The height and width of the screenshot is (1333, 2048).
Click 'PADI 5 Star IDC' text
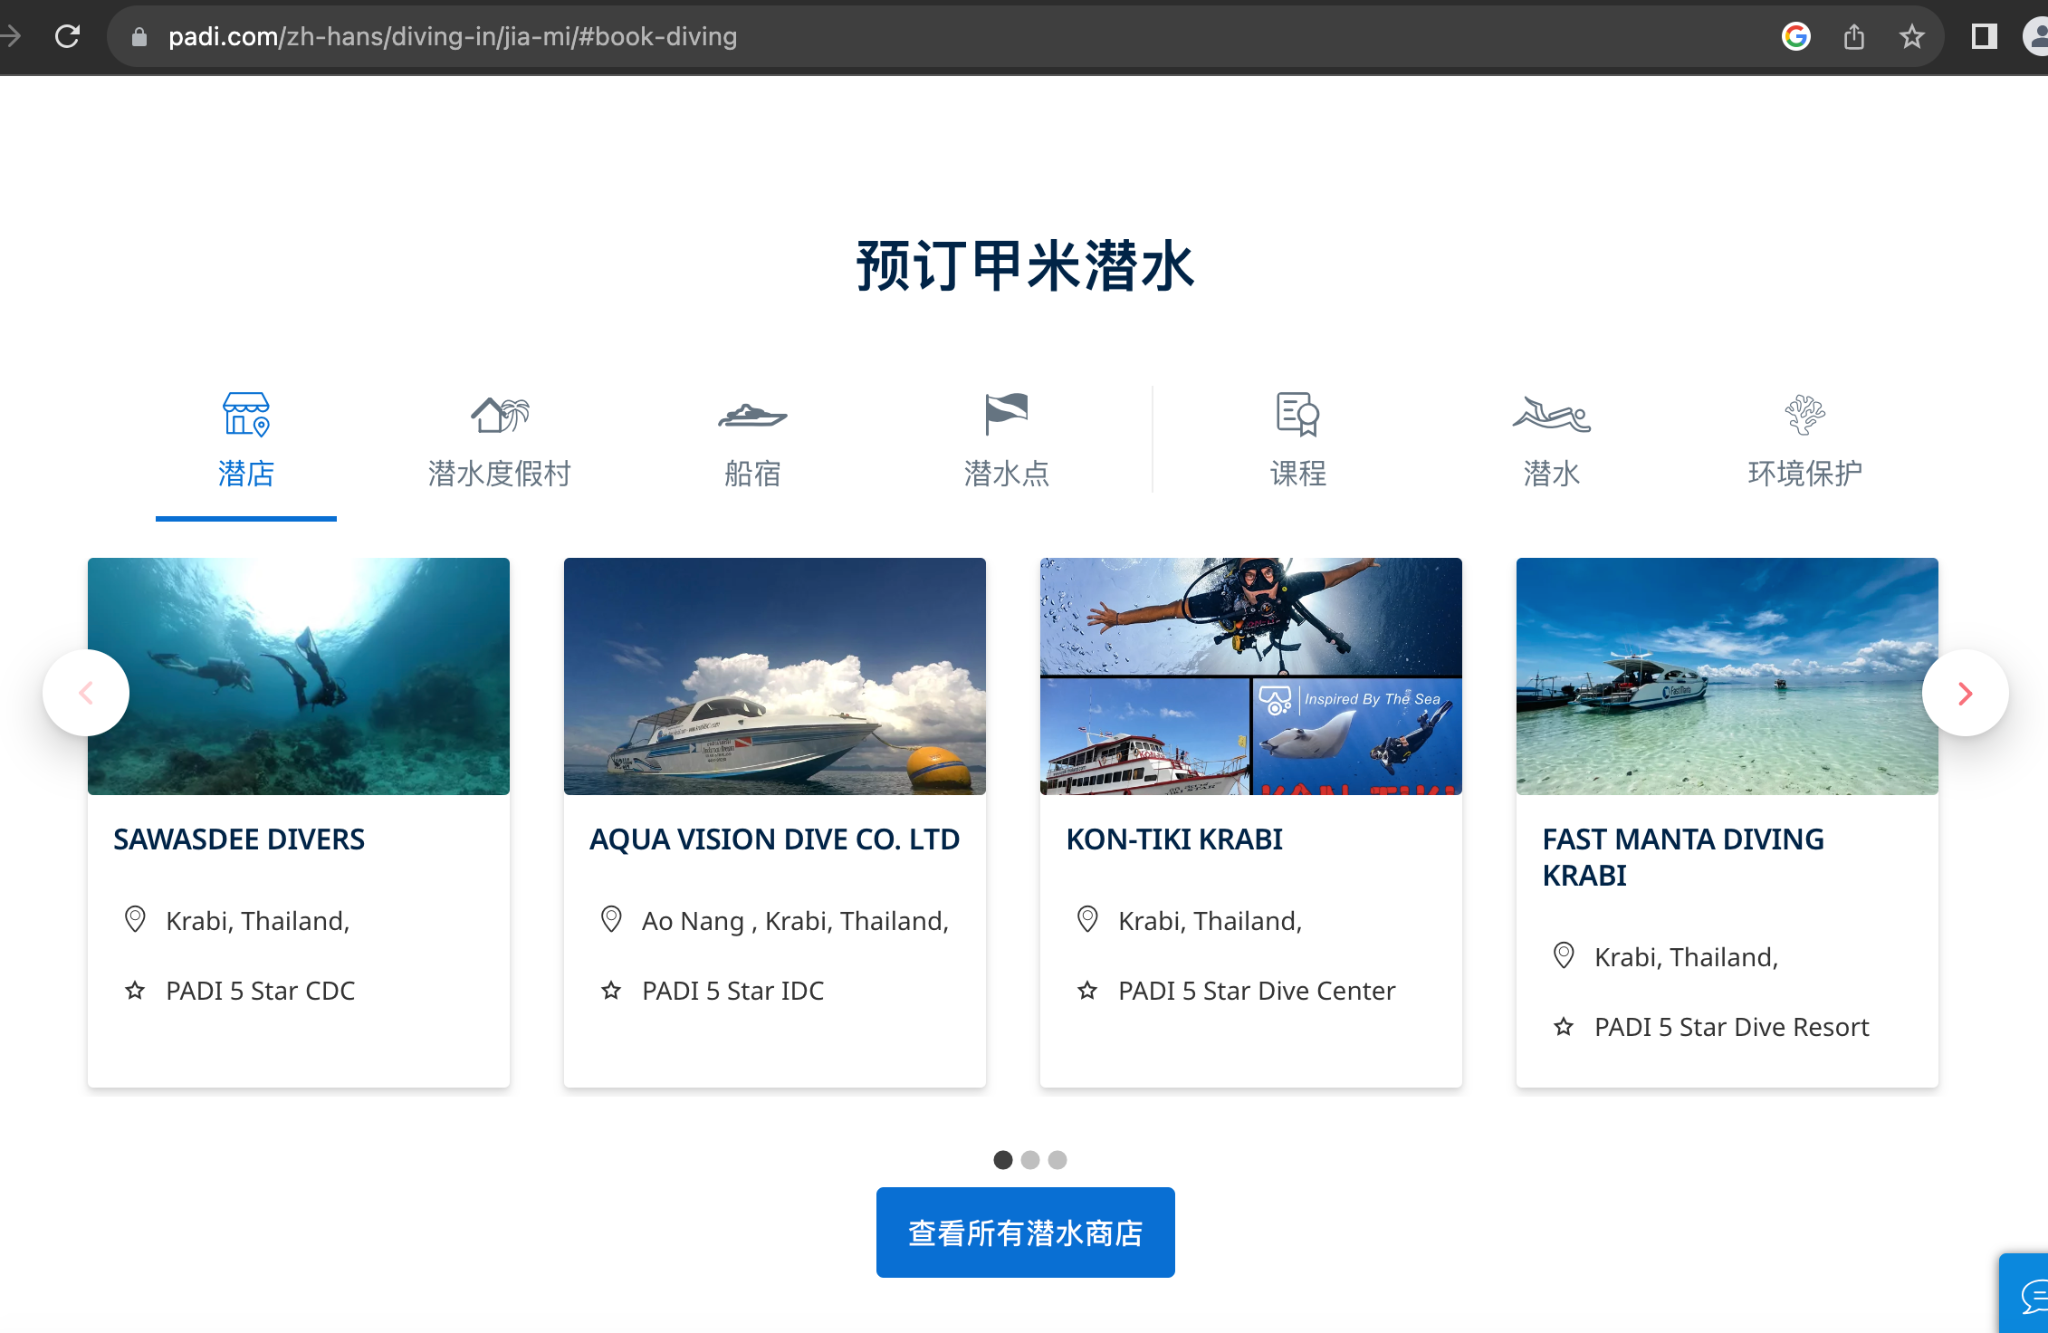[x=733, y=991]
